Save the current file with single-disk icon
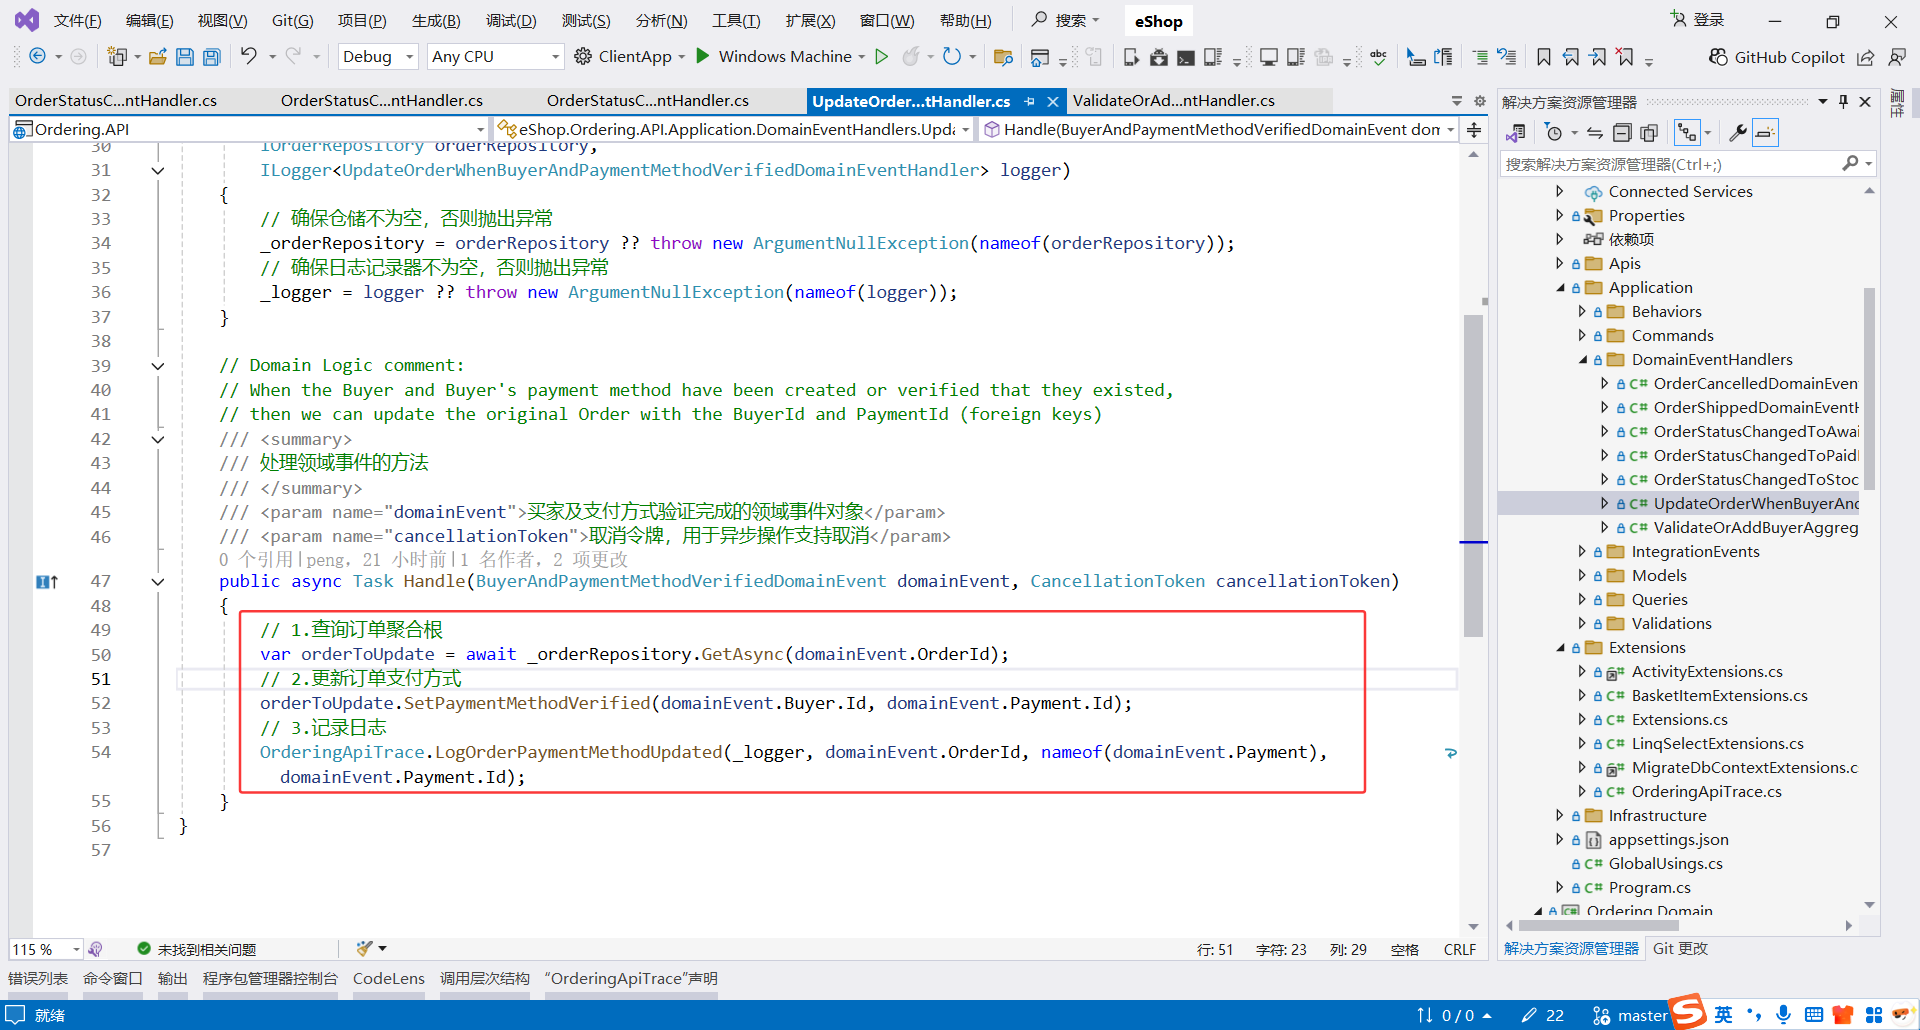 point(185,57)
